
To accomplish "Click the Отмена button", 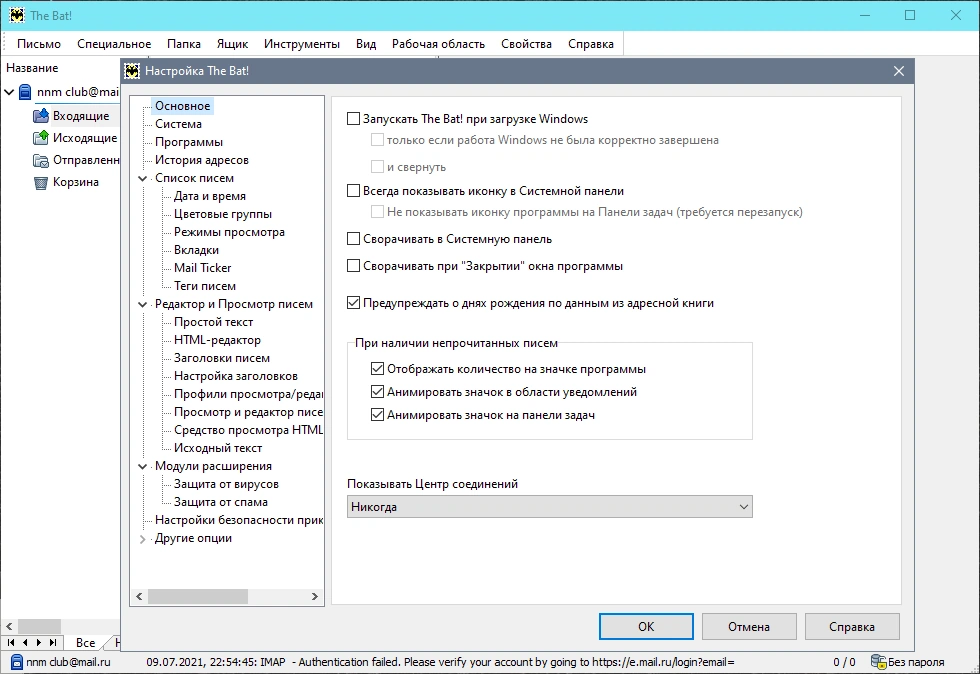I will tap(749, 626).
